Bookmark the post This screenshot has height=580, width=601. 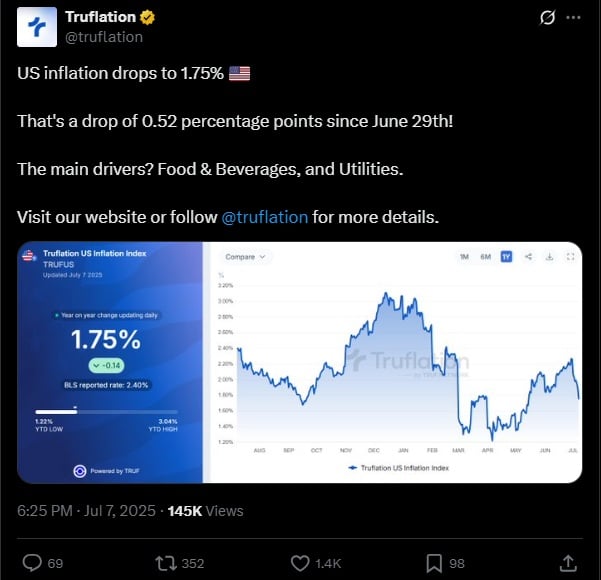pyautogui.click(x=435, y=563)
